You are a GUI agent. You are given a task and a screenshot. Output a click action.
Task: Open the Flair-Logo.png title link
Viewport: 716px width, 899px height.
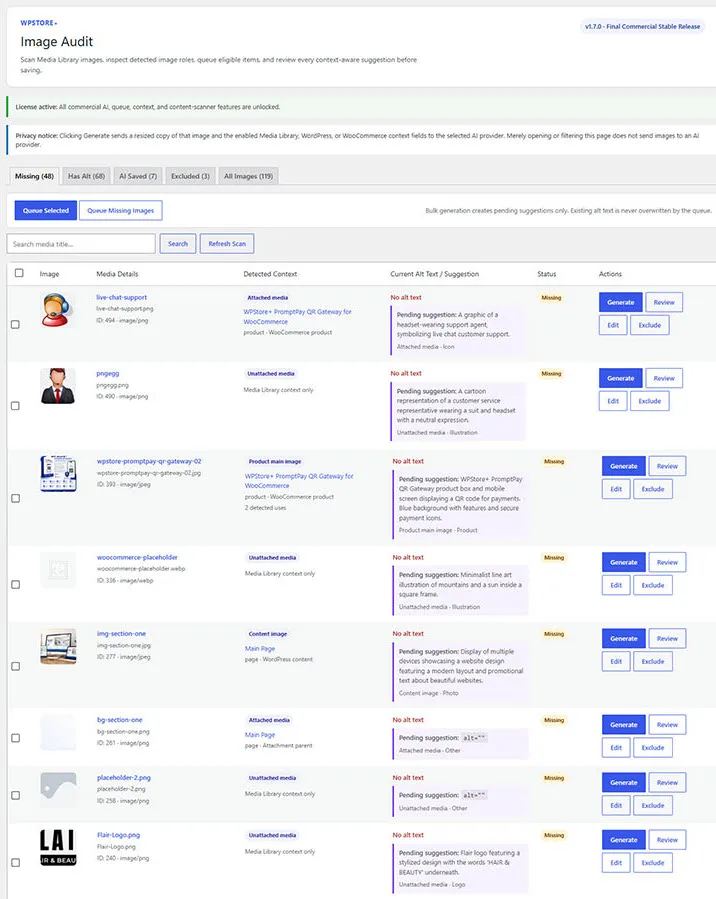[119, 835]
